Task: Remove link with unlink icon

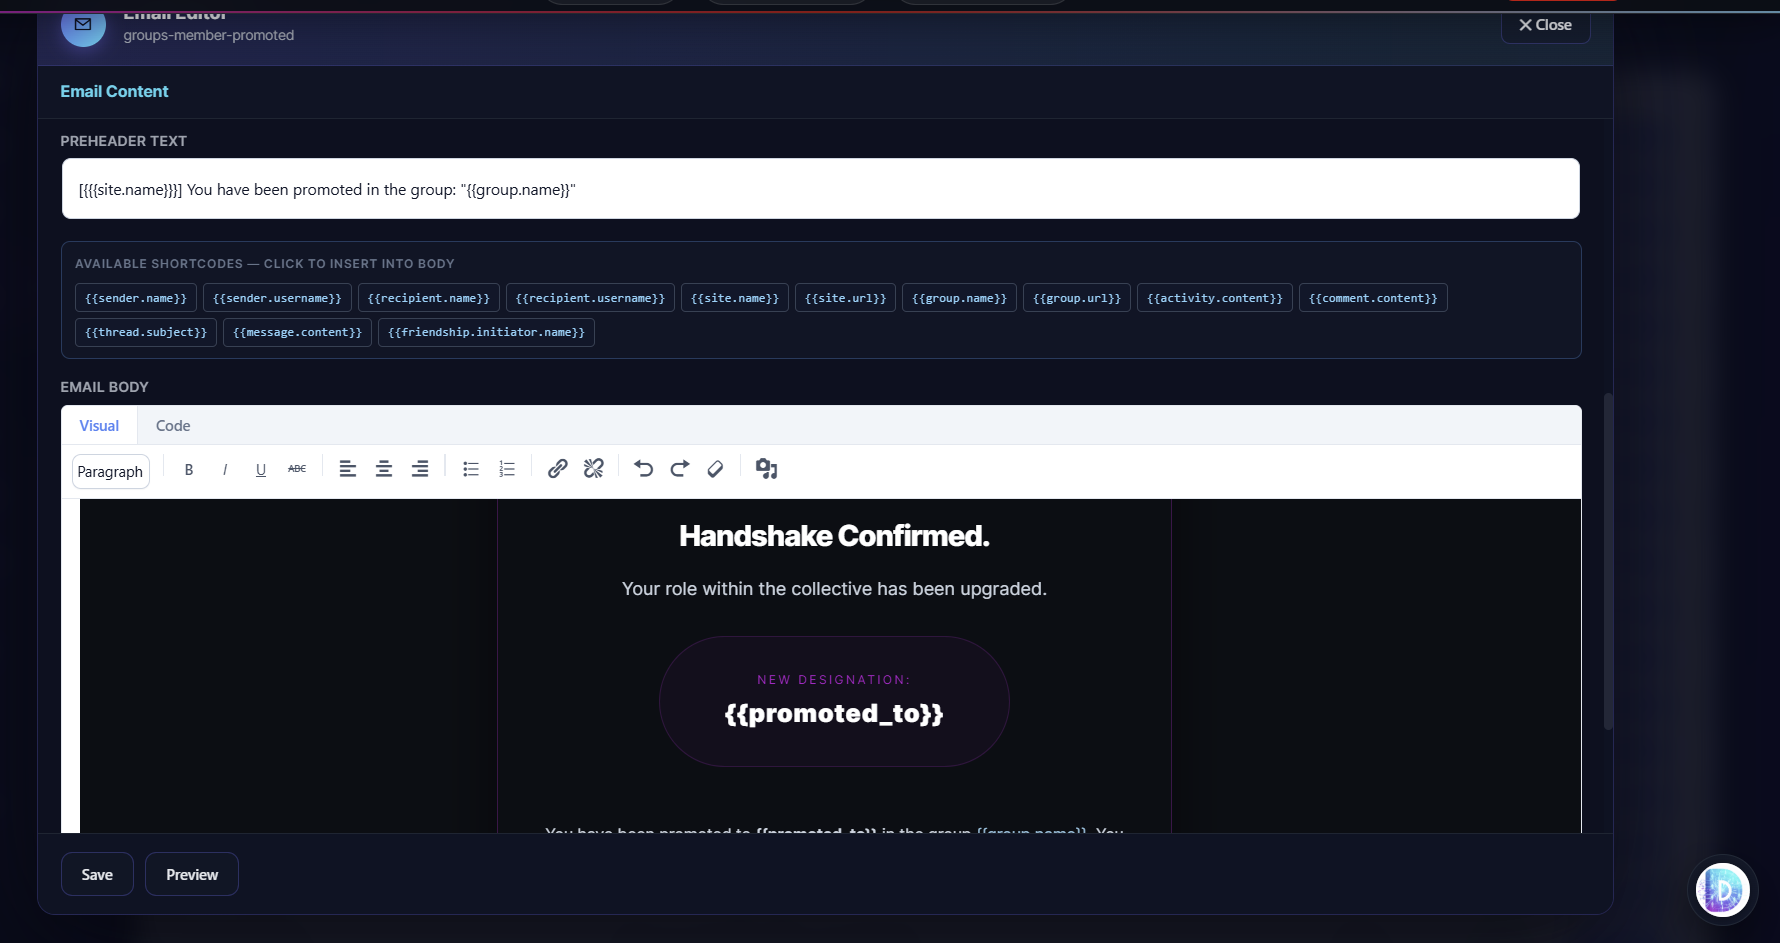Action: pyautogui.click(x=594, y=469)
